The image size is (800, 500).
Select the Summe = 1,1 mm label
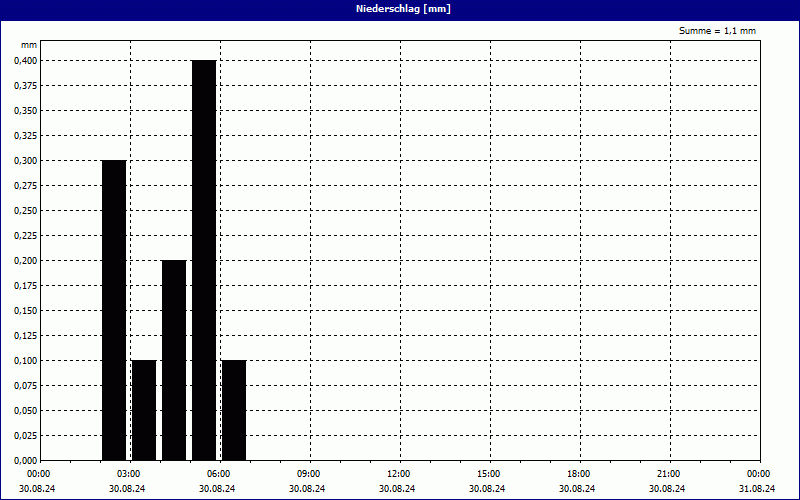[x=717, y=31]
